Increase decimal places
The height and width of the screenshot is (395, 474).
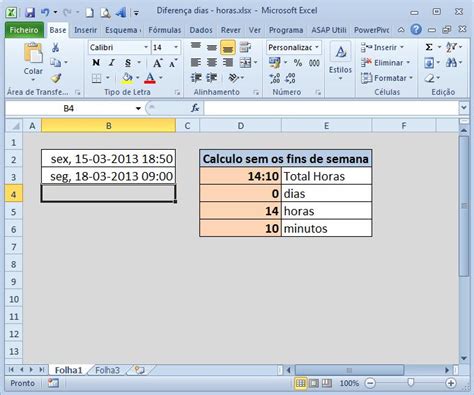coord(275,78)
